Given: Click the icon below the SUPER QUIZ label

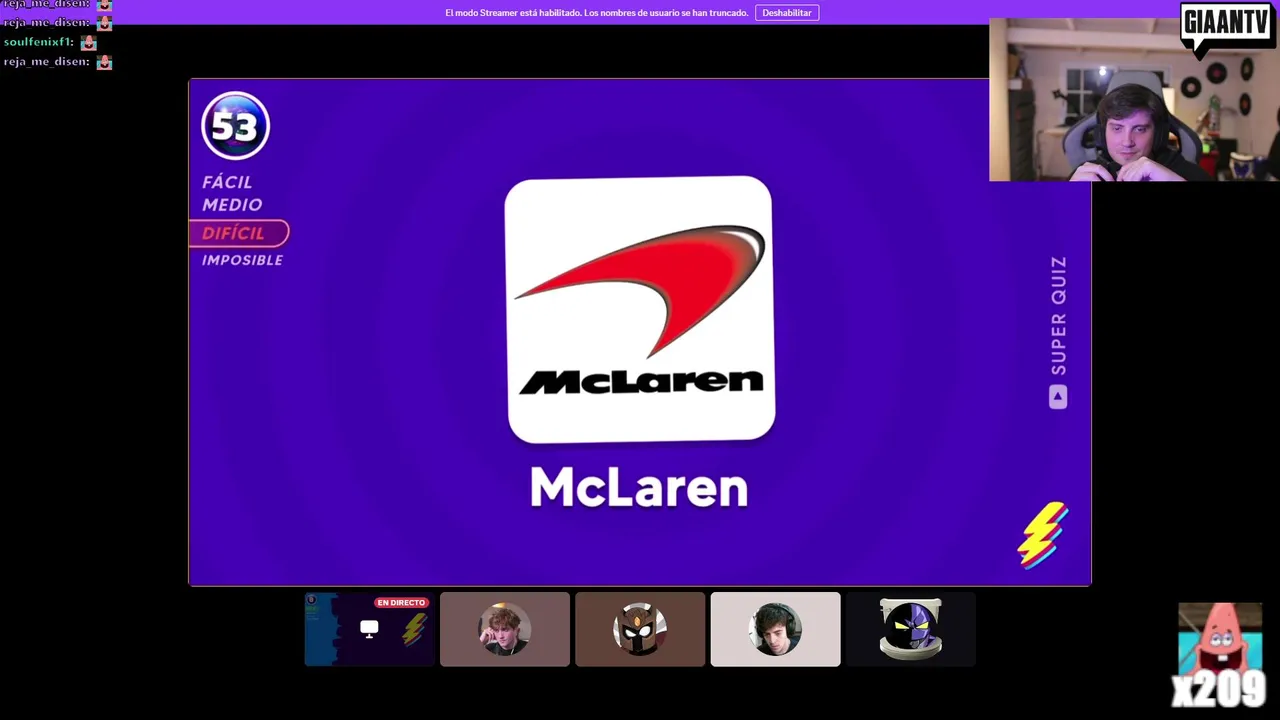Looking at the screenshot, I should 1058,397.
